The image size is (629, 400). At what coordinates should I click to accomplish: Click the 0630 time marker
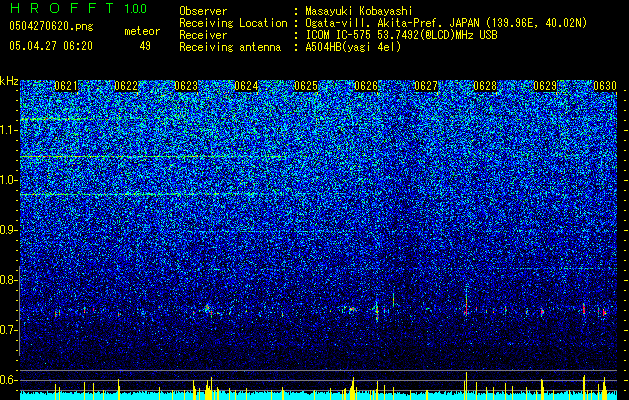click(x=605, y=86)
